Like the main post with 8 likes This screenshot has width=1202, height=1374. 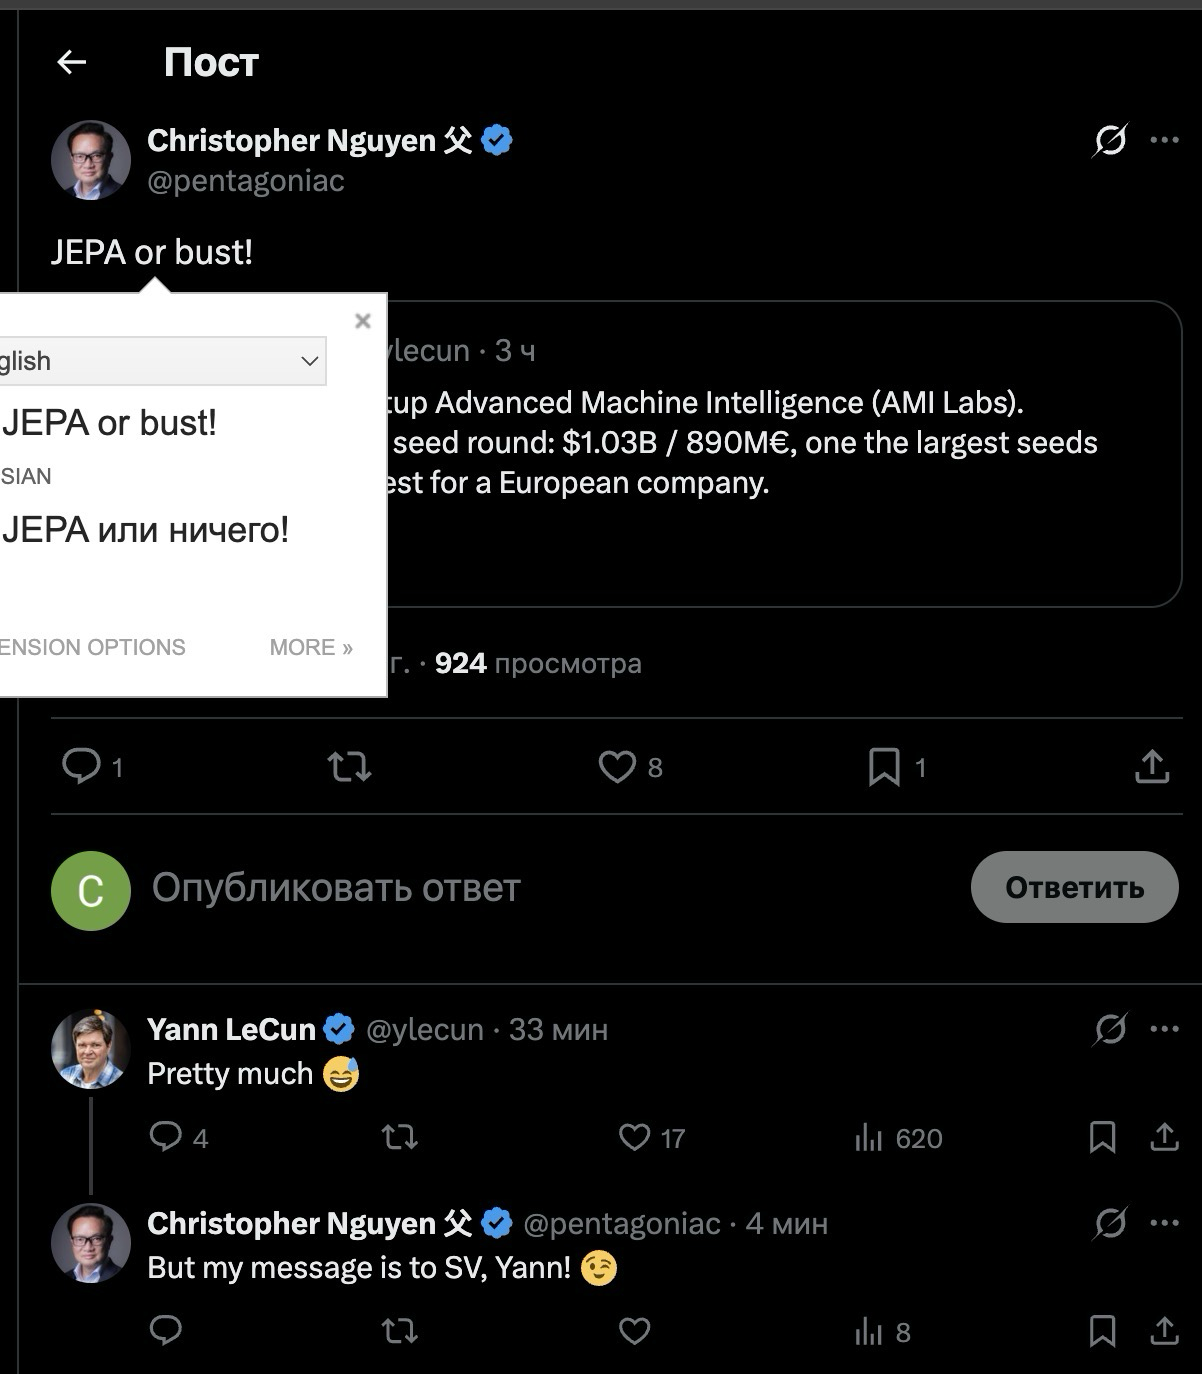617,766
